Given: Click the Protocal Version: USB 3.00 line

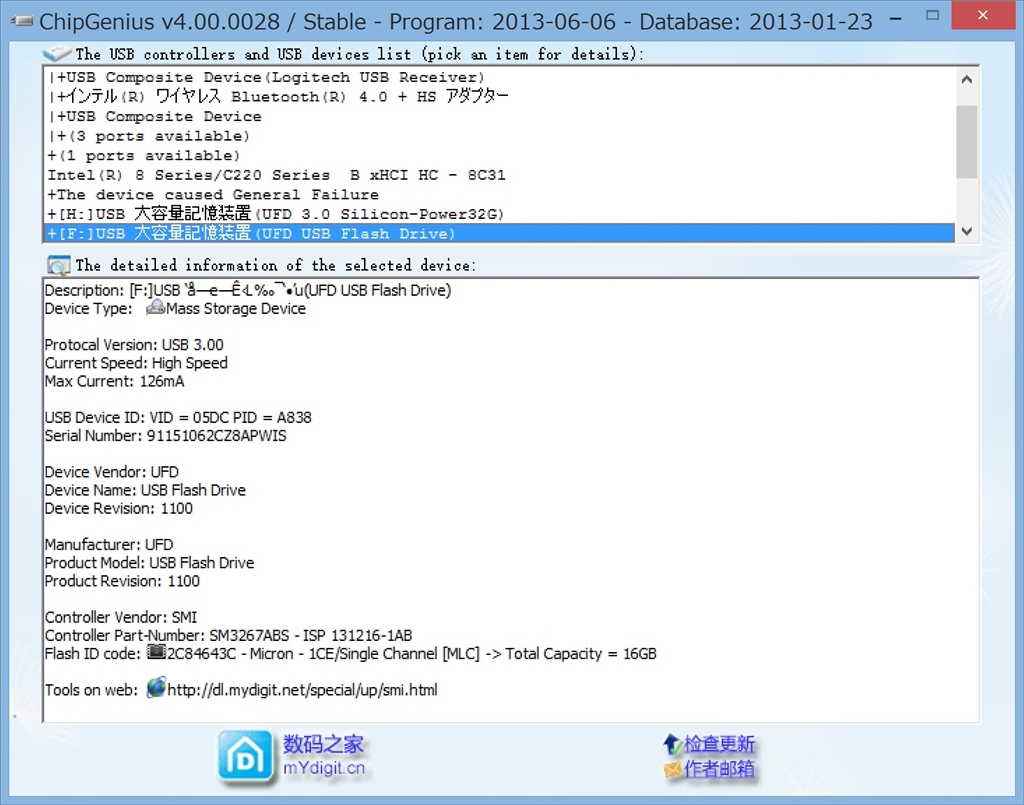Looking at the screenshot, I should pos(134,345).
